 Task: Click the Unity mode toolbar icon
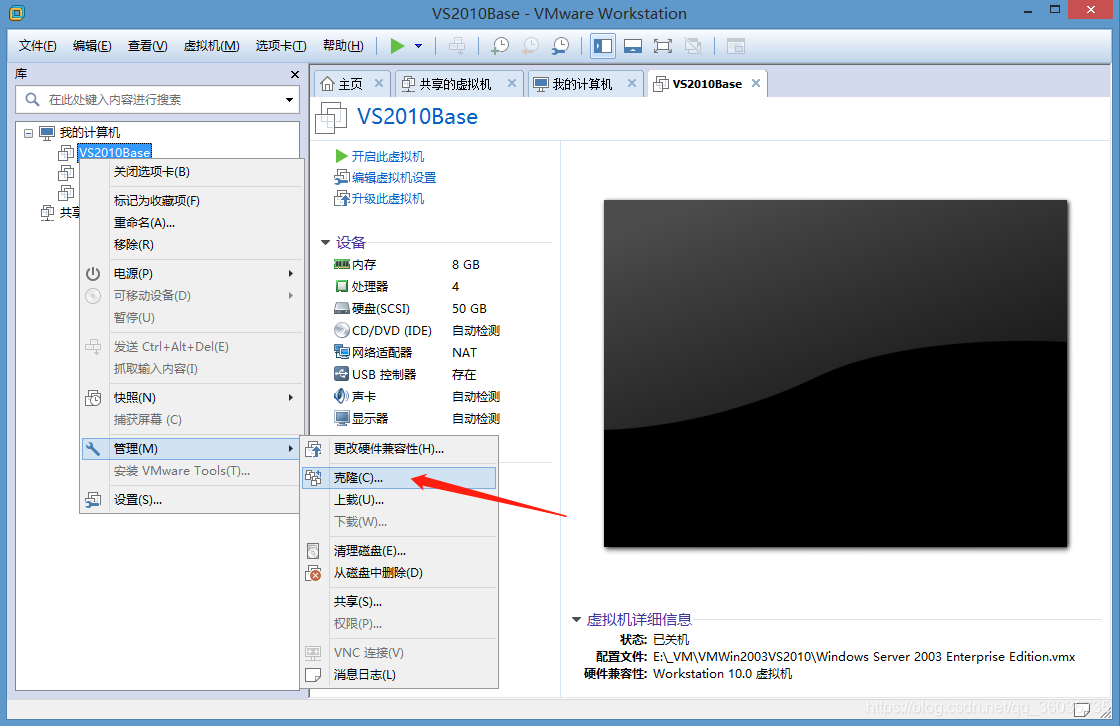tap(693, 46)
